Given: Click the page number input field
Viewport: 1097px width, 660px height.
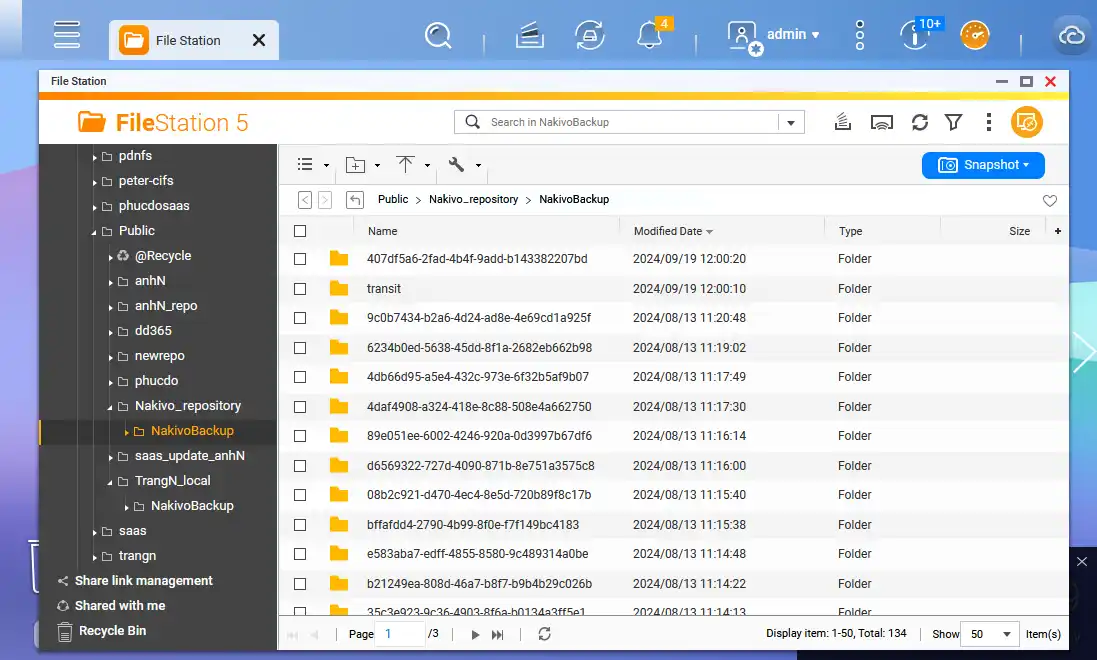Looking at the screenshot, I should (399, 634).
